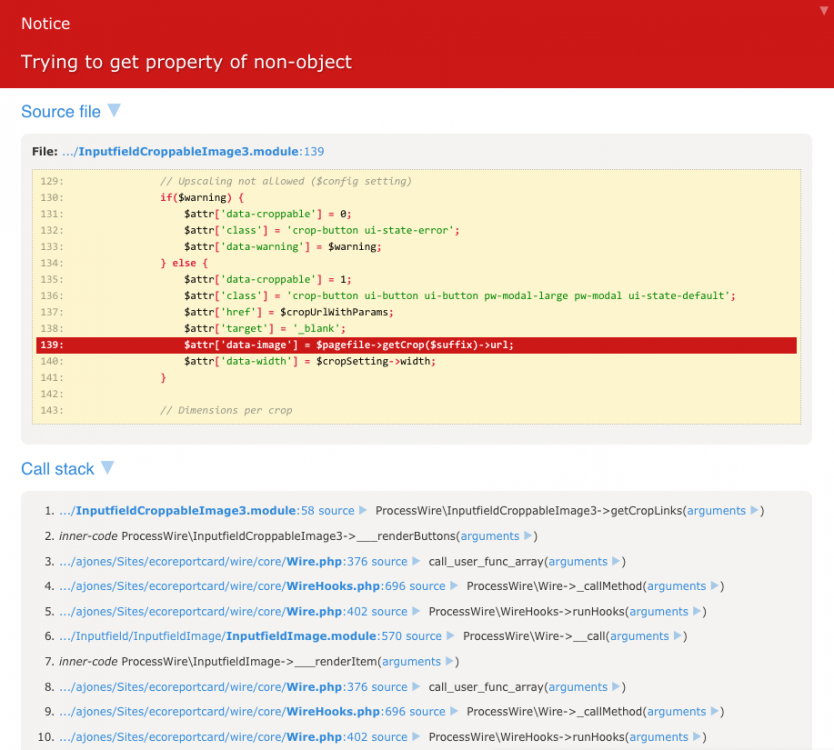Toggle source arrow for WireHooks.php:696 in row 4
The image size is (834, 750).
(x=454, y=586)
